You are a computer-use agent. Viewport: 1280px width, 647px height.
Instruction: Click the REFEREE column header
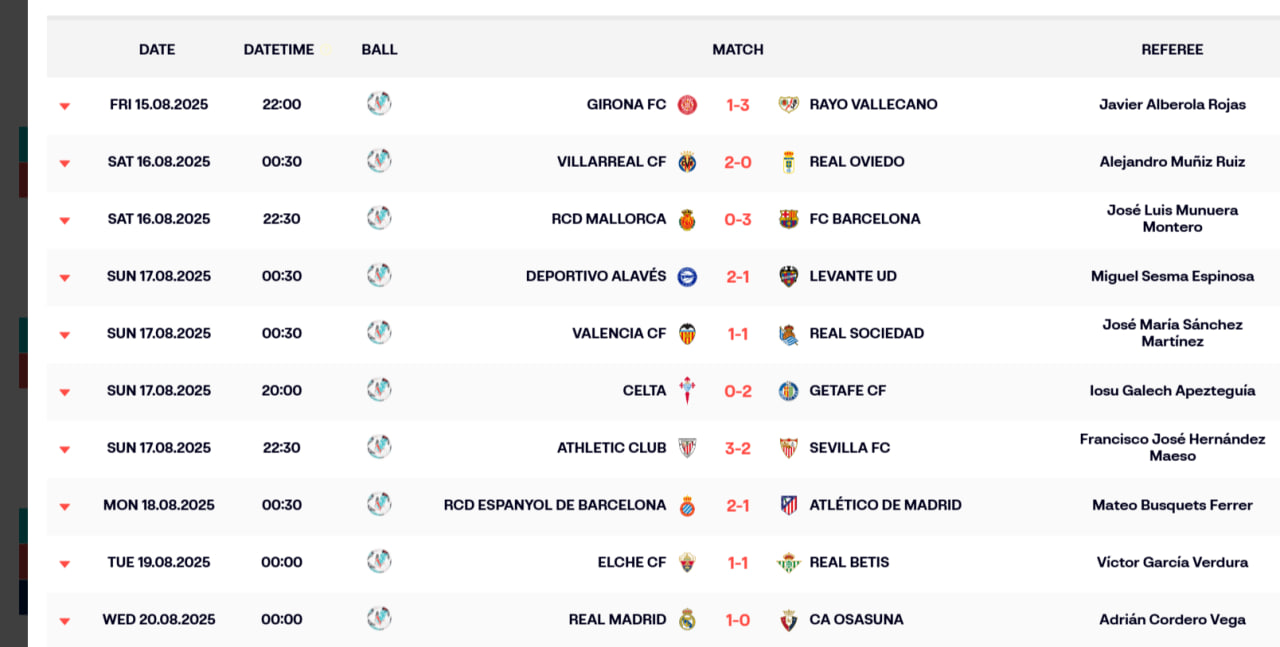pyautogui.click(x=1172, y=49)
